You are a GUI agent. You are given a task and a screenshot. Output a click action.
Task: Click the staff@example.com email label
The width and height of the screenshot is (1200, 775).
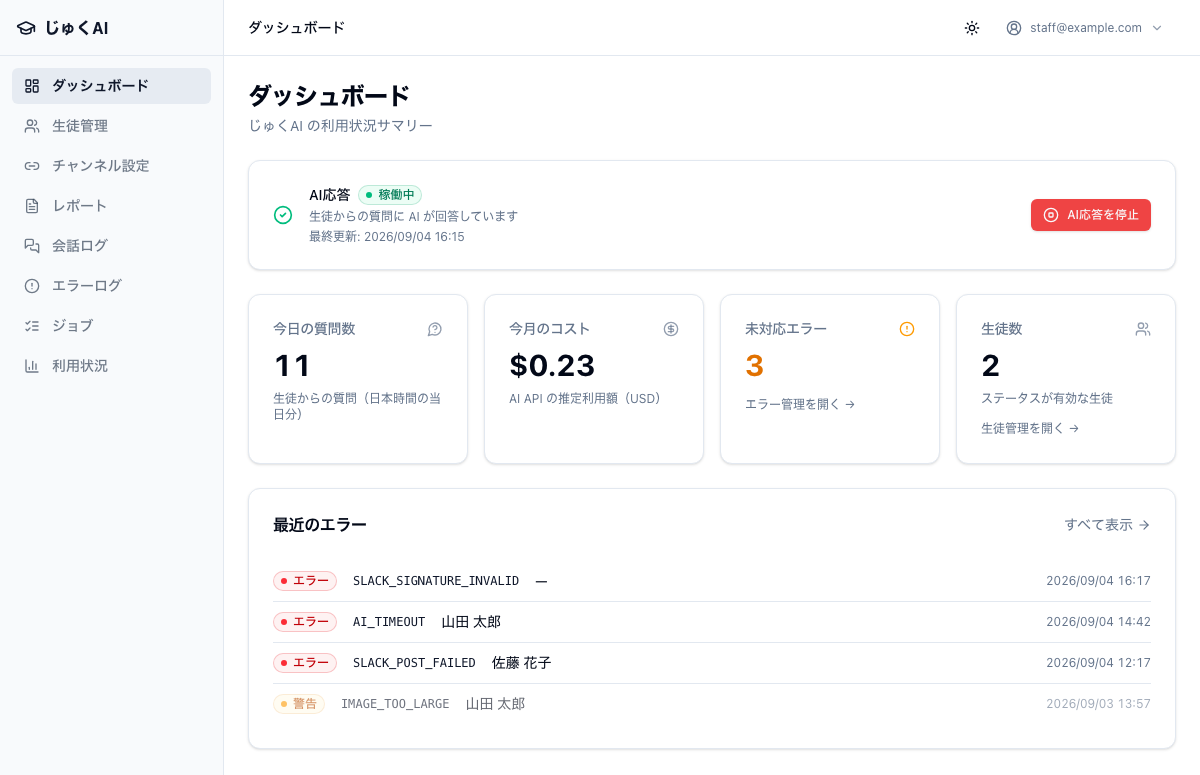coord(1086,28)
